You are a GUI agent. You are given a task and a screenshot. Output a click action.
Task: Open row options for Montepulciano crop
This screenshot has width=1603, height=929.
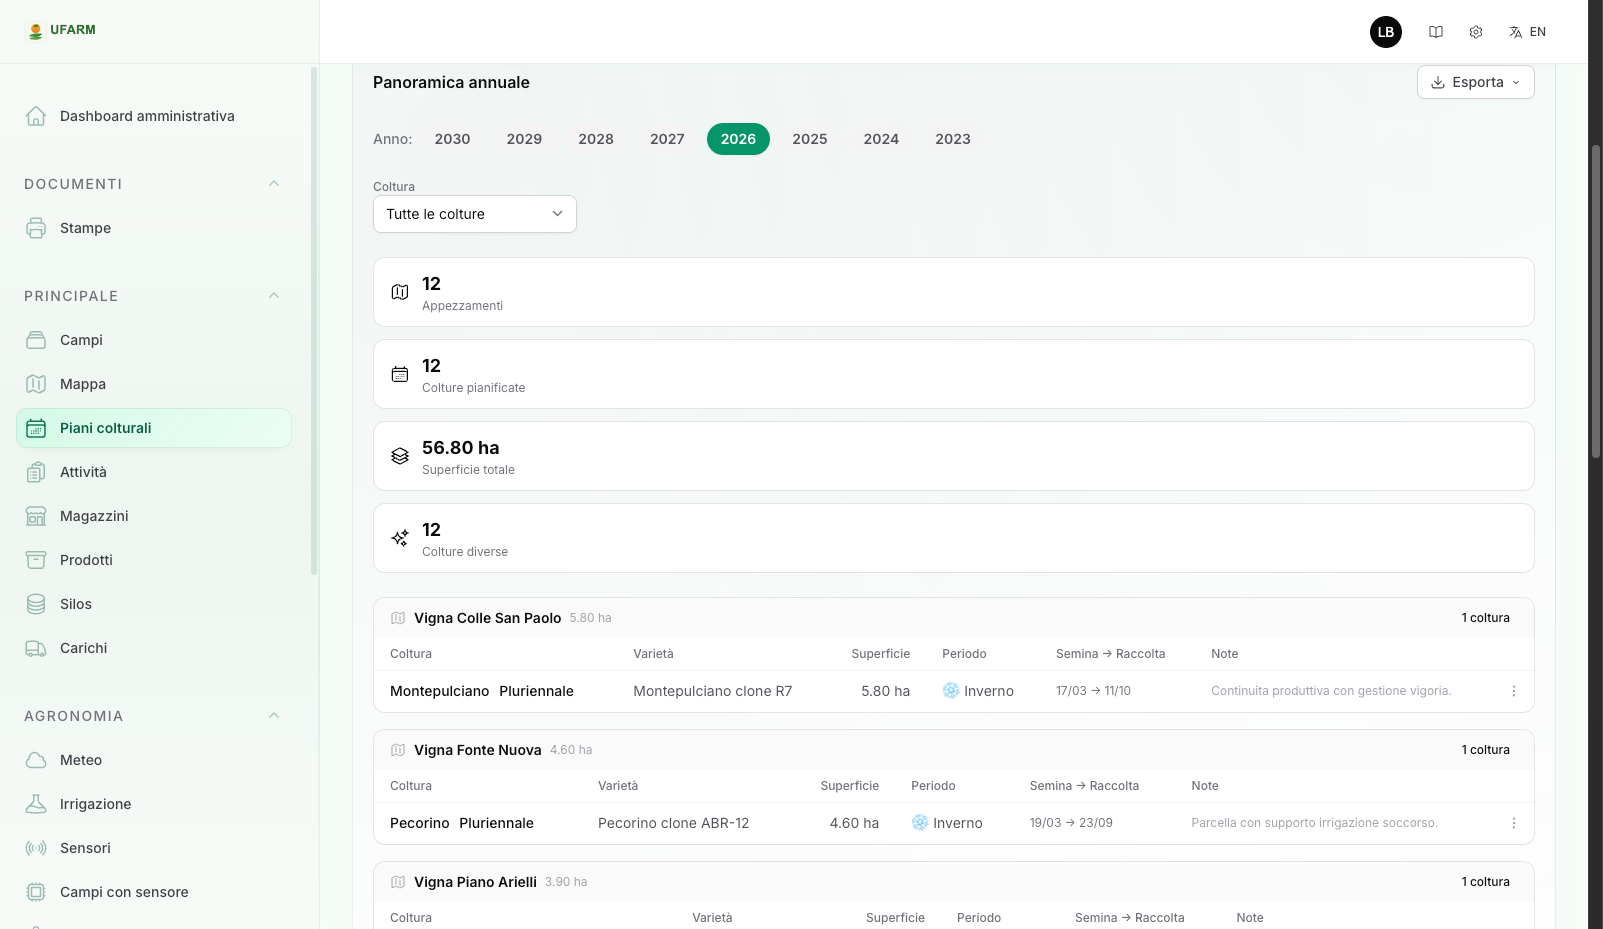(x=1513, y=691)
